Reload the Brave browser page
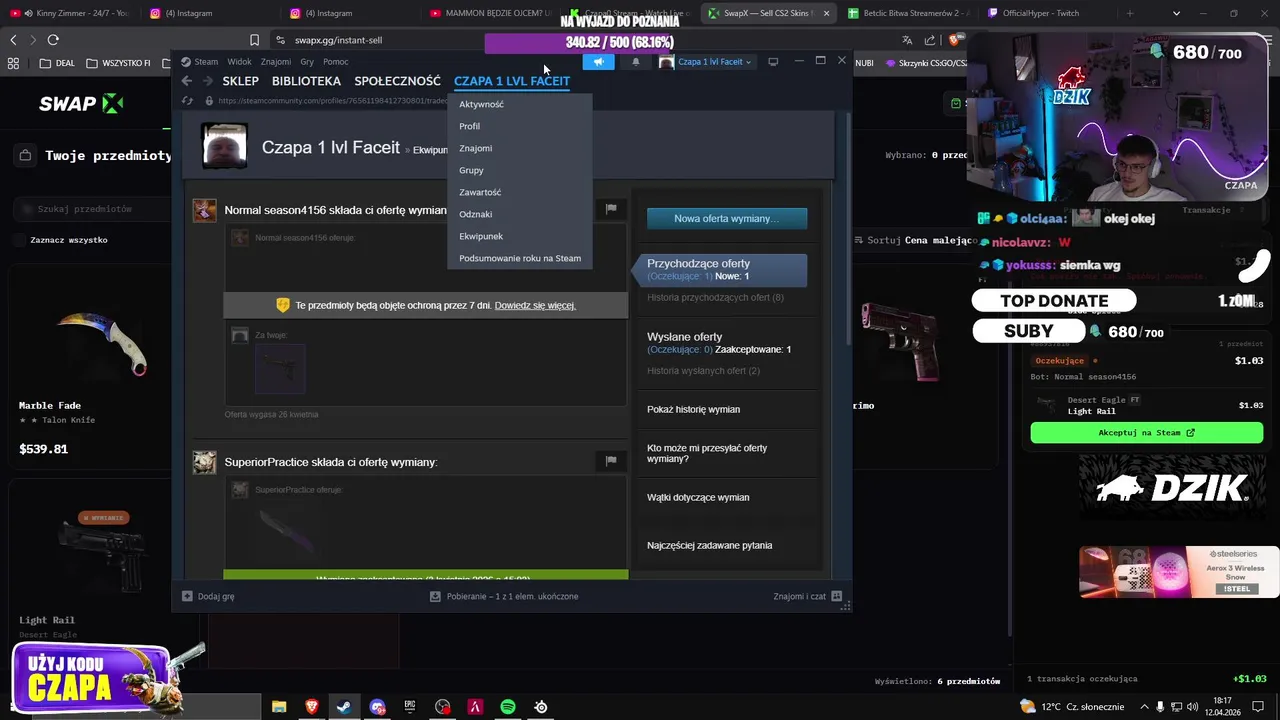 click(53, 40)
